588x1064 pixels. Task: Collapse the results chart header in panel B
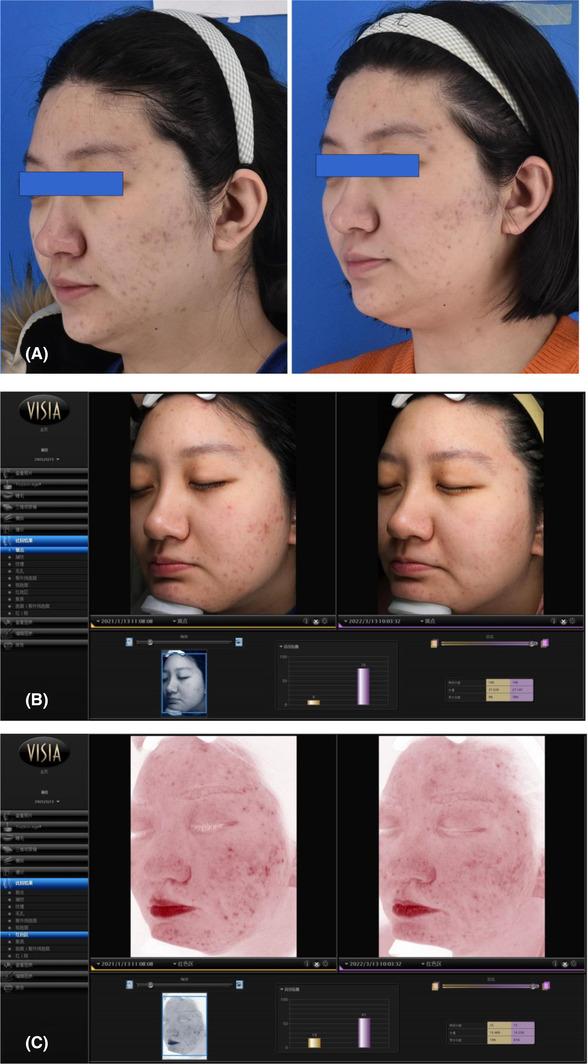coord(292,647)
